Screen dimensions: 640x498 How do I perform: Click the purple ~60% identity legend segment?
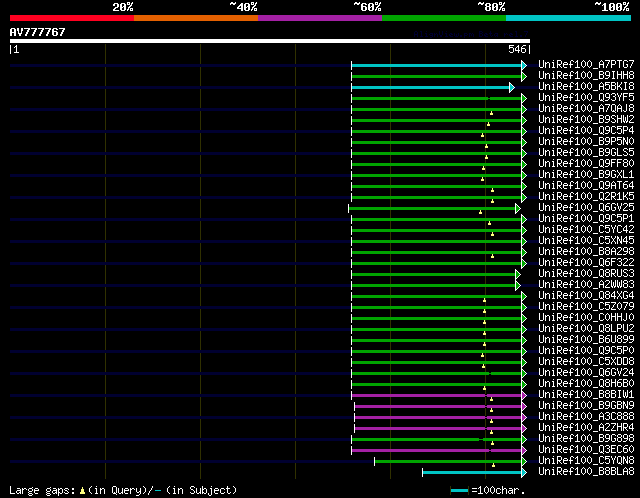pyautogui.click(x=319, y=18)
